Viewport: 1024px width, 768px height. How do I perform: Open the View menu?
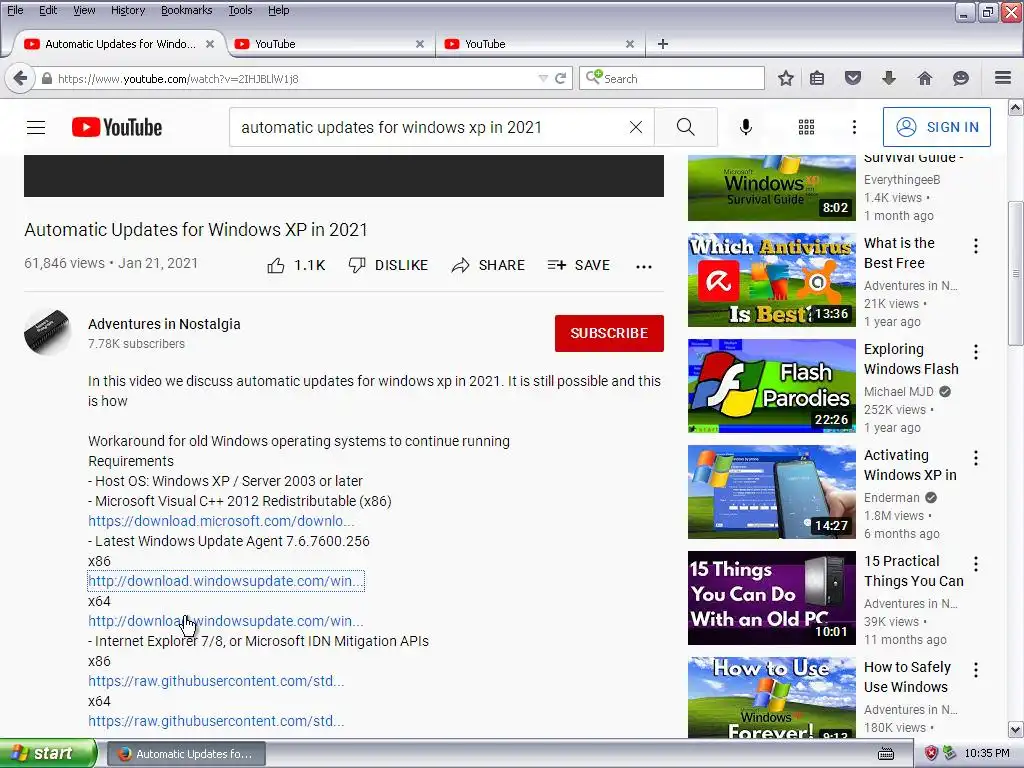click(84, 10)
